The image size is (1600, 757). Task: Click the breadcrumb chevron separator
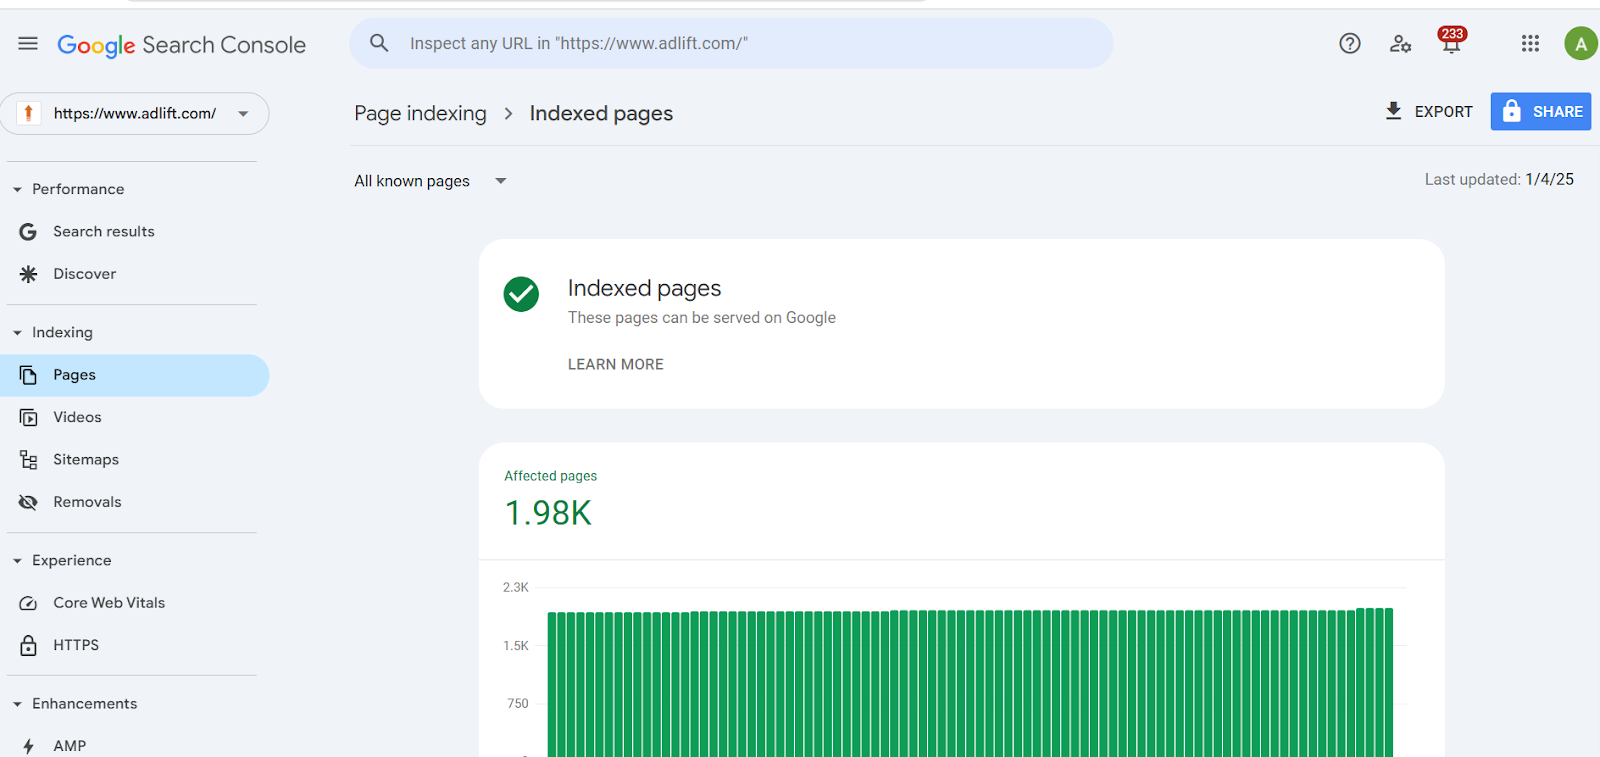tap(508, 114)
